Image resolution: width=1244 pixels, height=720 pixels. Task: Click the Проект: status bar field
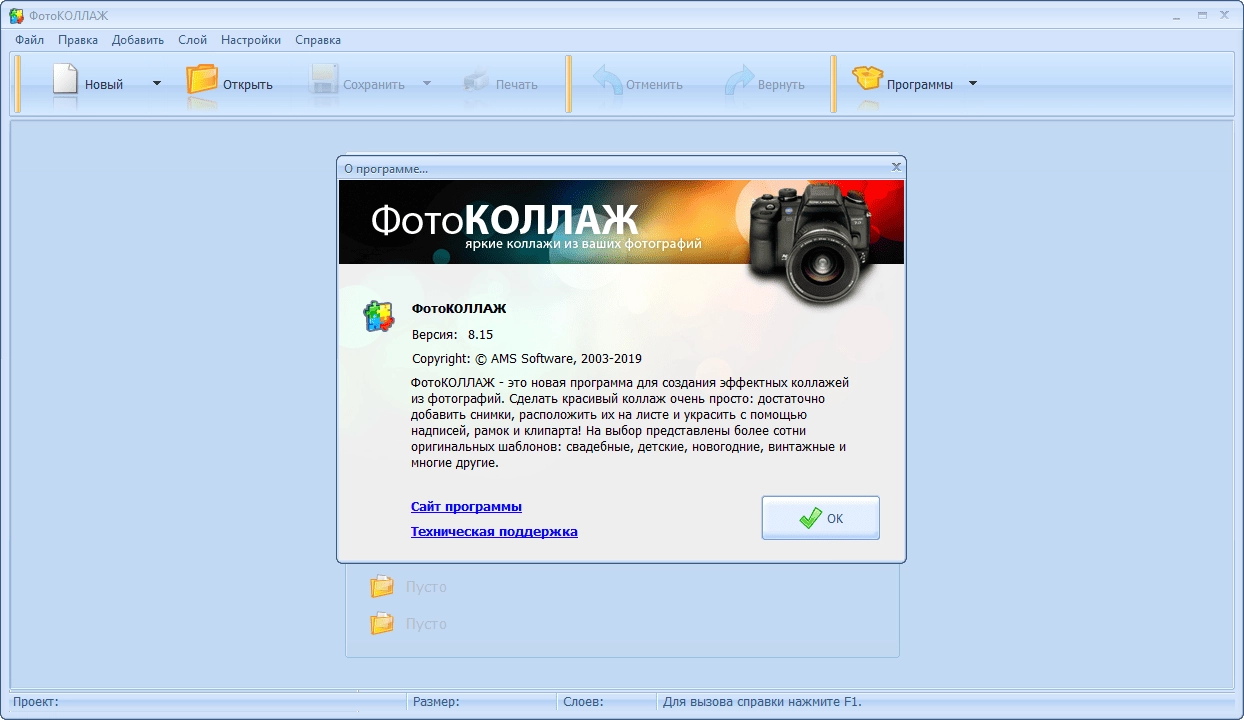pyautogui.click(x=207, y=702)
